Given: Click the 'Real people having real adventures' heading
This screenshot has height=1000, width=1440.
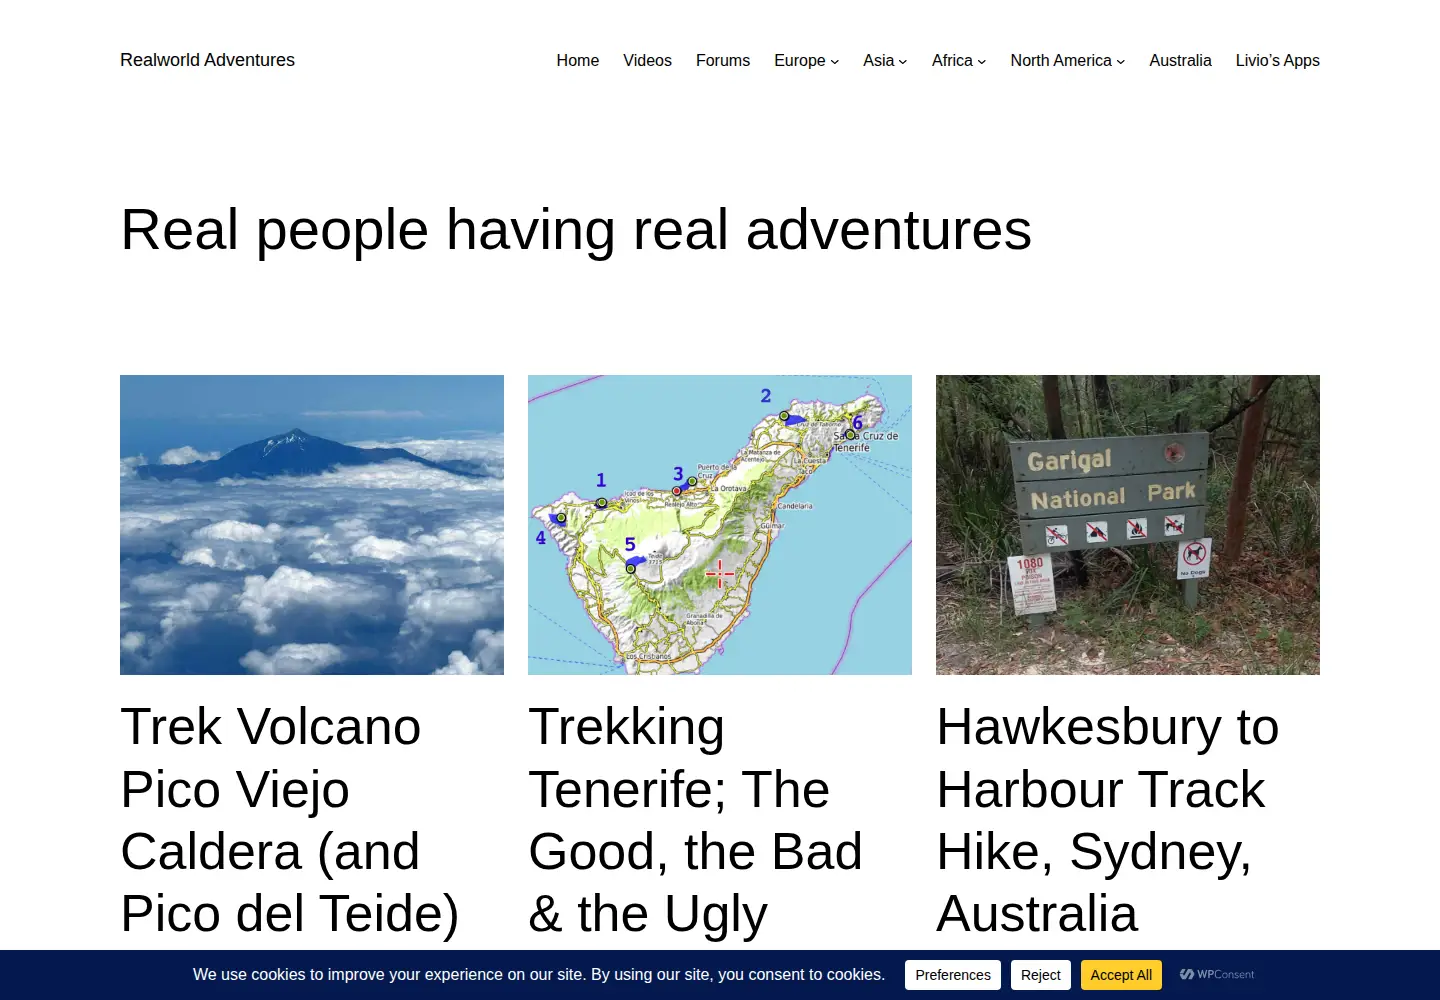Looking at the screenshot, I should 576,230.
